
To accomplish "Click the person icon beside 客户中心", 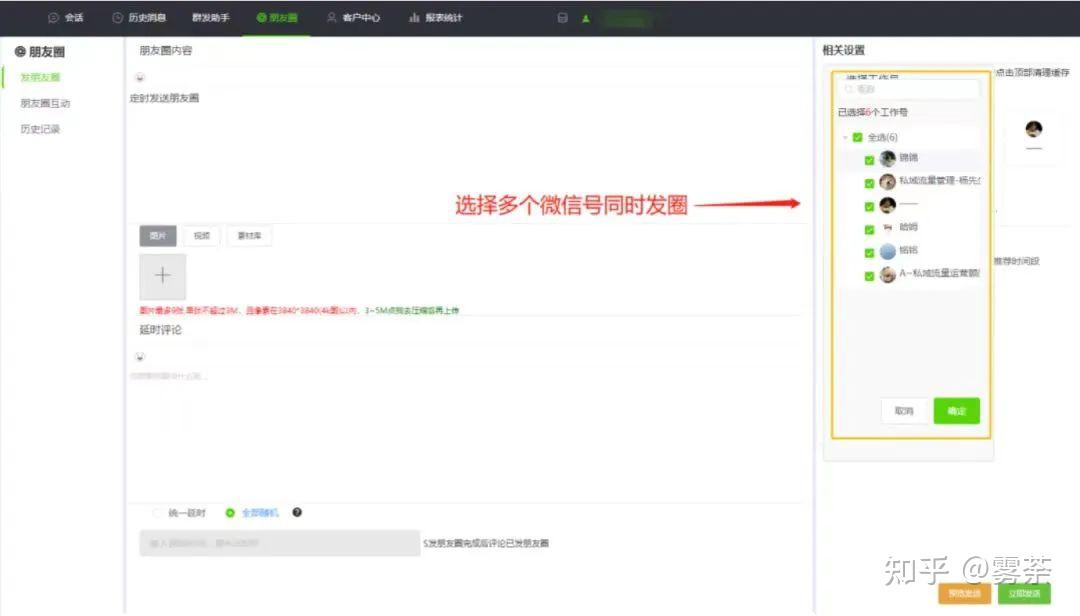I will pyautogui.click(x=332, y=18).
